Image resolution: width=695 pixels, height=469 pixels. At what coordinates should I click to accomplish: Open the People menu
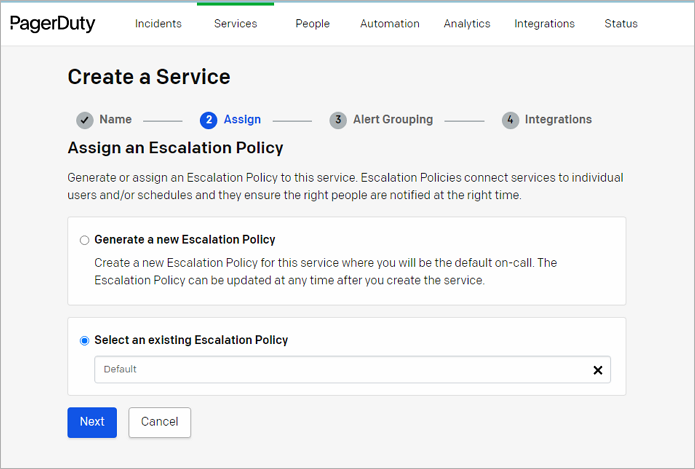tap(312, 24)
